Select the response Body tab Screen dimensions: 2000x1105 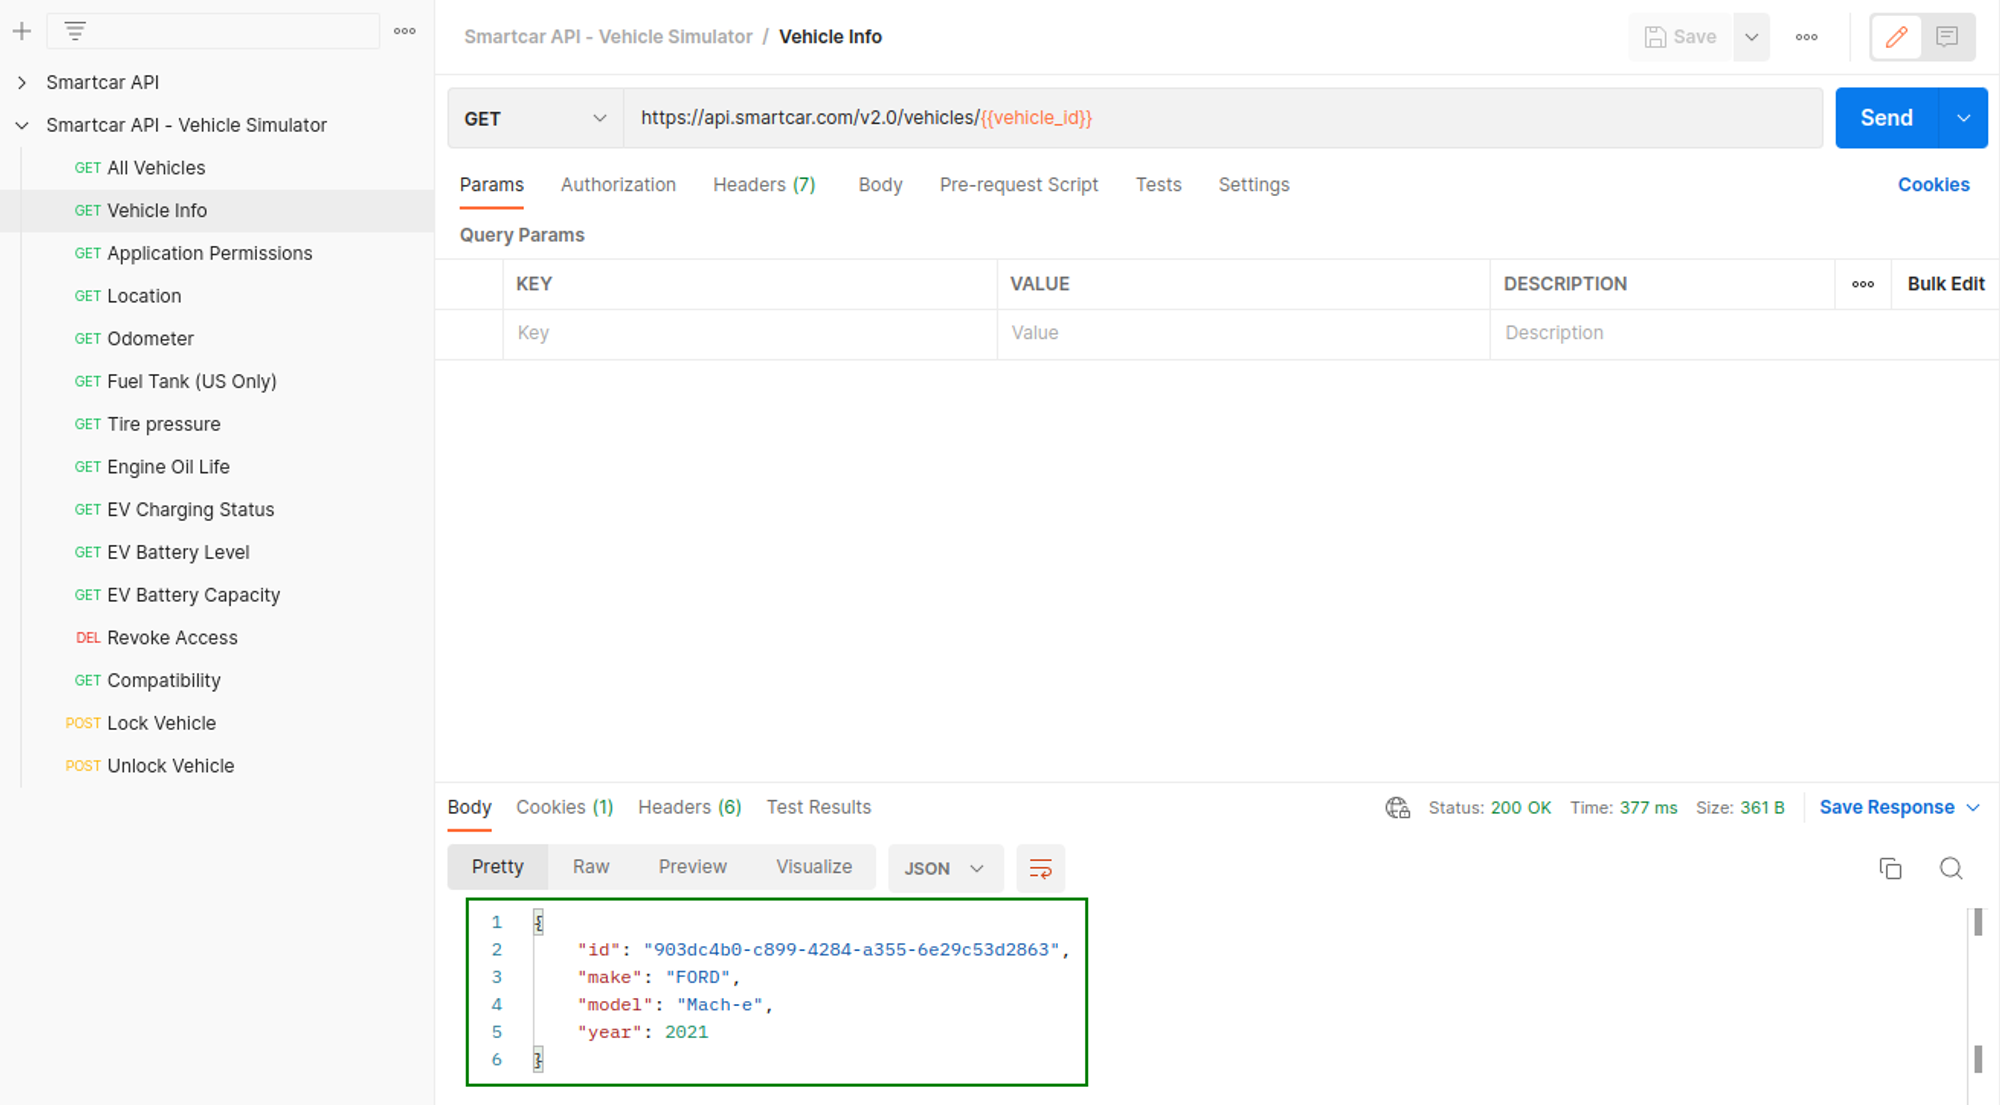469,807
